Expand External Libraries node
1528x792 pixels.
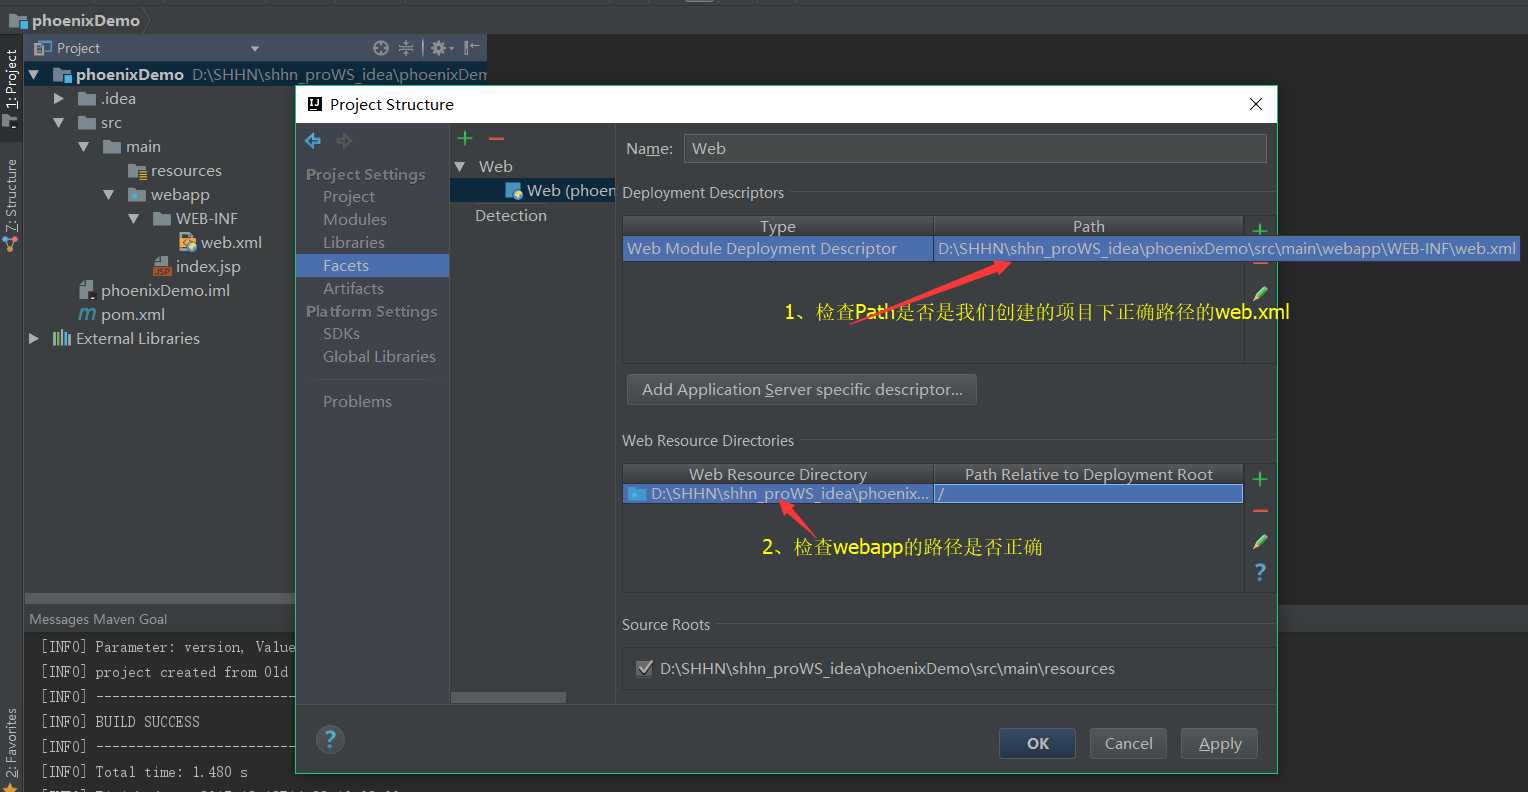tap(34, 338)
